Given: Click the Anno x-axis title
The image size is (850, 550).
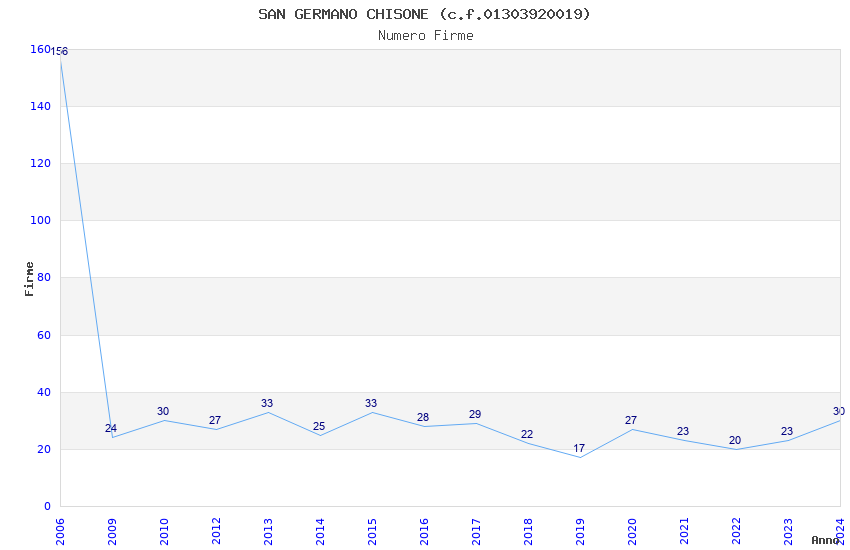Looking at the screenshot, I should (825, 540).
